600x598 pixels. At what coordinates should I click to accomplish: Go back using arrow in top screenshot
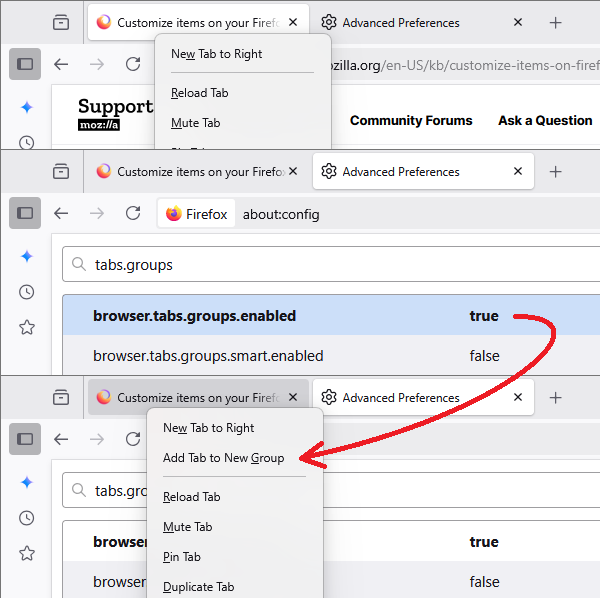[61, 64]
